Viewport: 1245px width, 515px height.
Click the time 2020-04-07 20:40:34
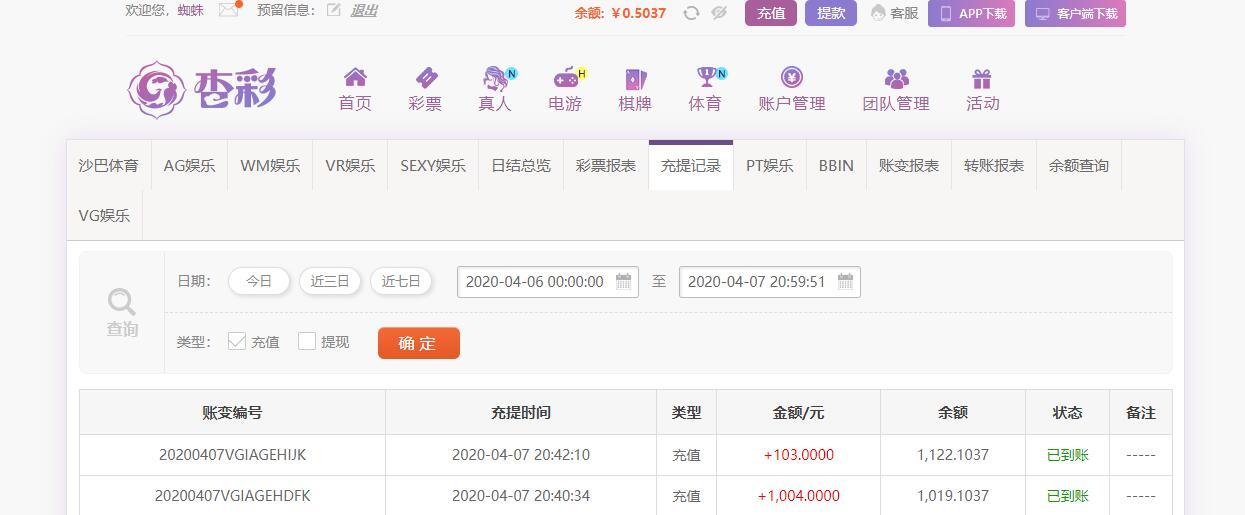pos(521,495)
